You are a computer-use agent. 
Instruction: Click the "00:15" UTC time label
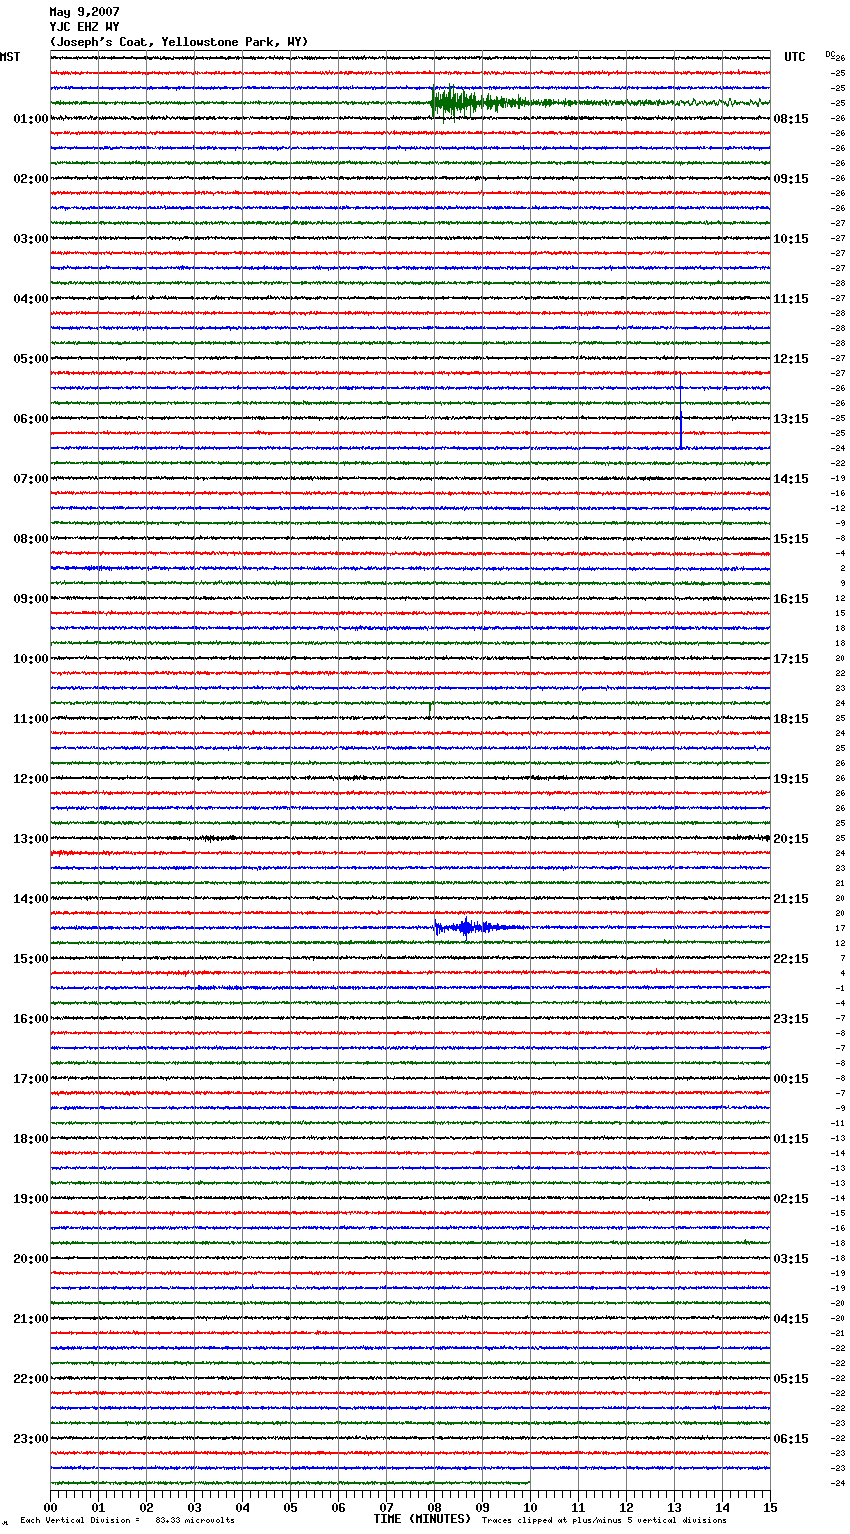tap(791, 1079)
